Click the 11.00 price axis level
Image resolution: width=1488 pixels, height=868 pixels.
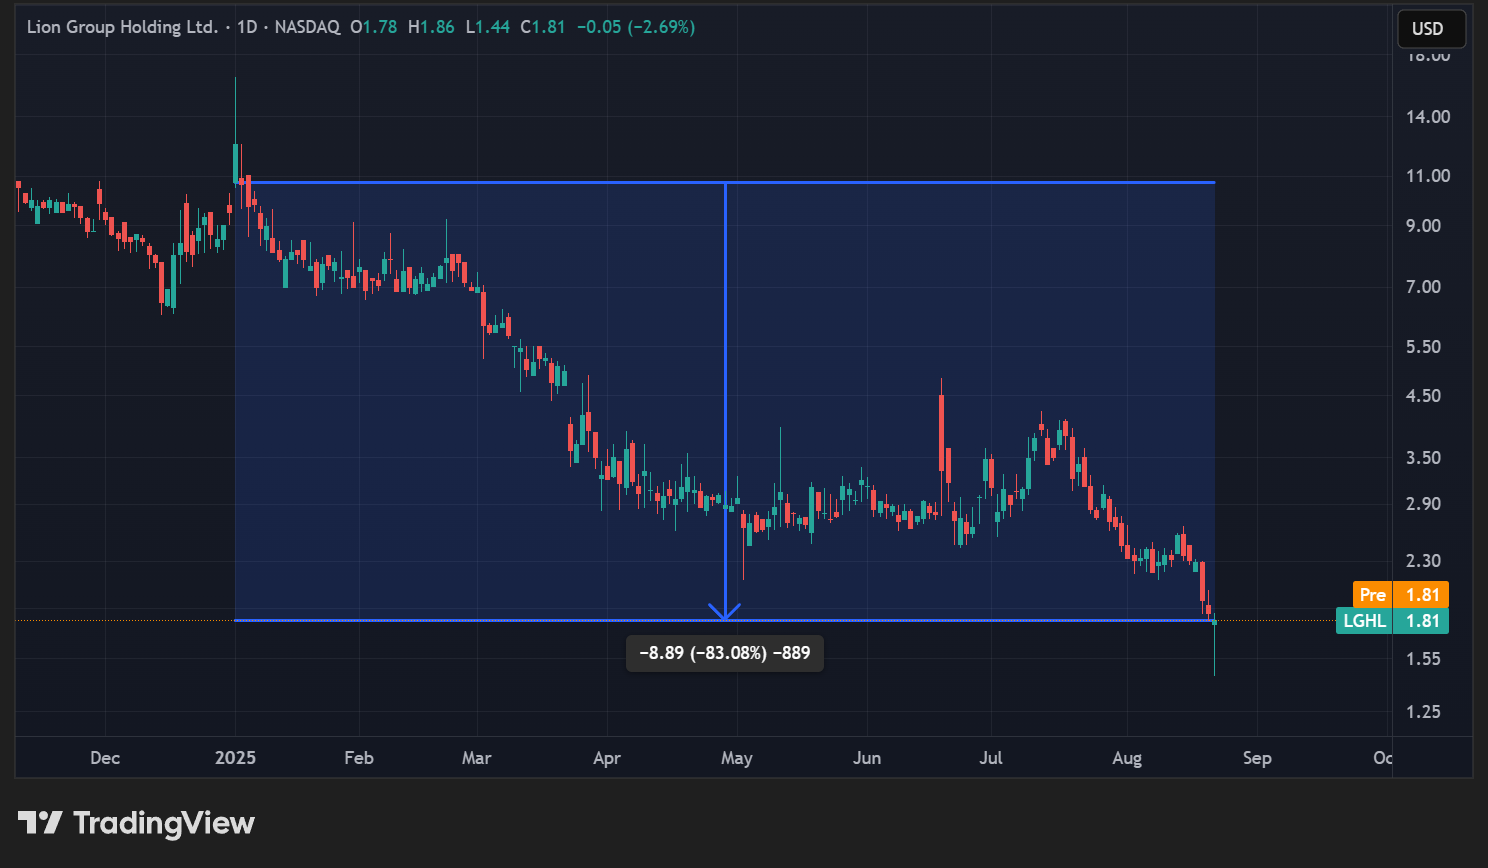pos(1427,176)
